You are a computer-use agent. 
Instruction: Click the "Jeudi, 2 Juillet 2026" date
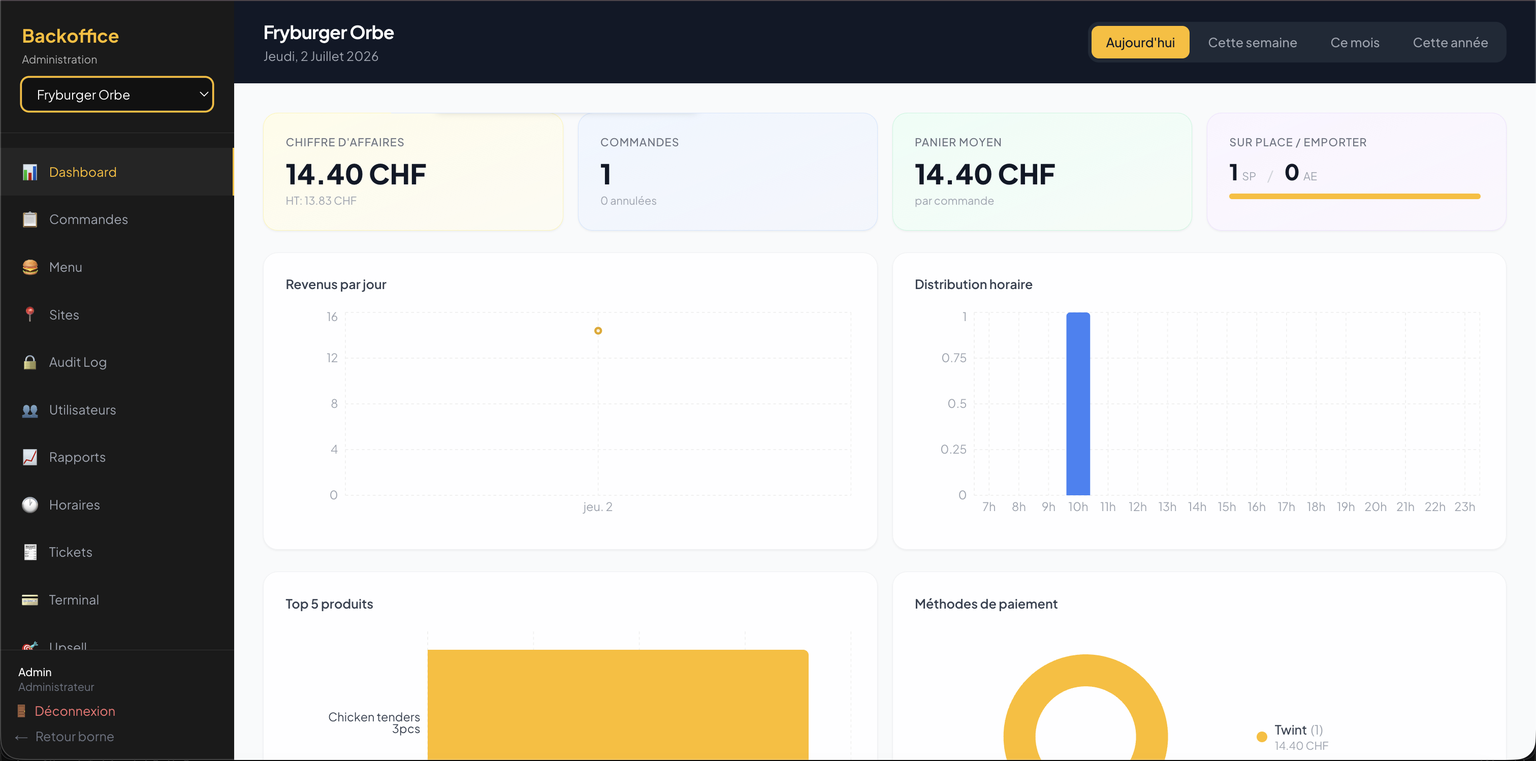pyautogui.click(x=321, y=56)
